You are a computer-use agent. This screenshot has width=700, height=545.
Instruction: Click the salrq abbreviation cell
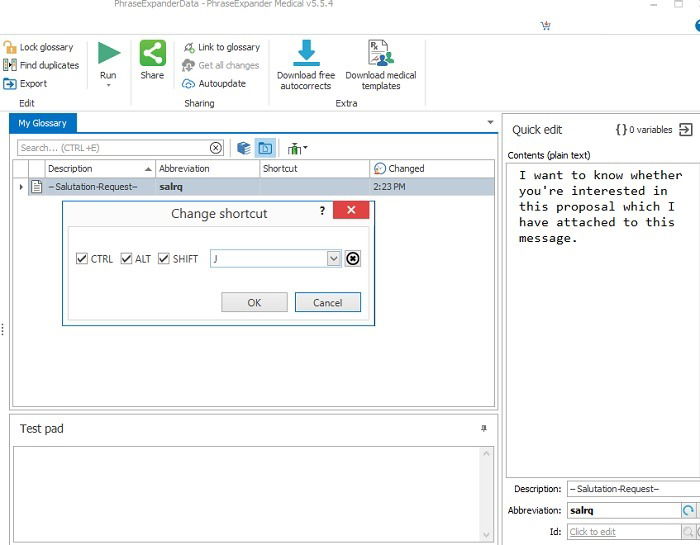pos(207,187)
